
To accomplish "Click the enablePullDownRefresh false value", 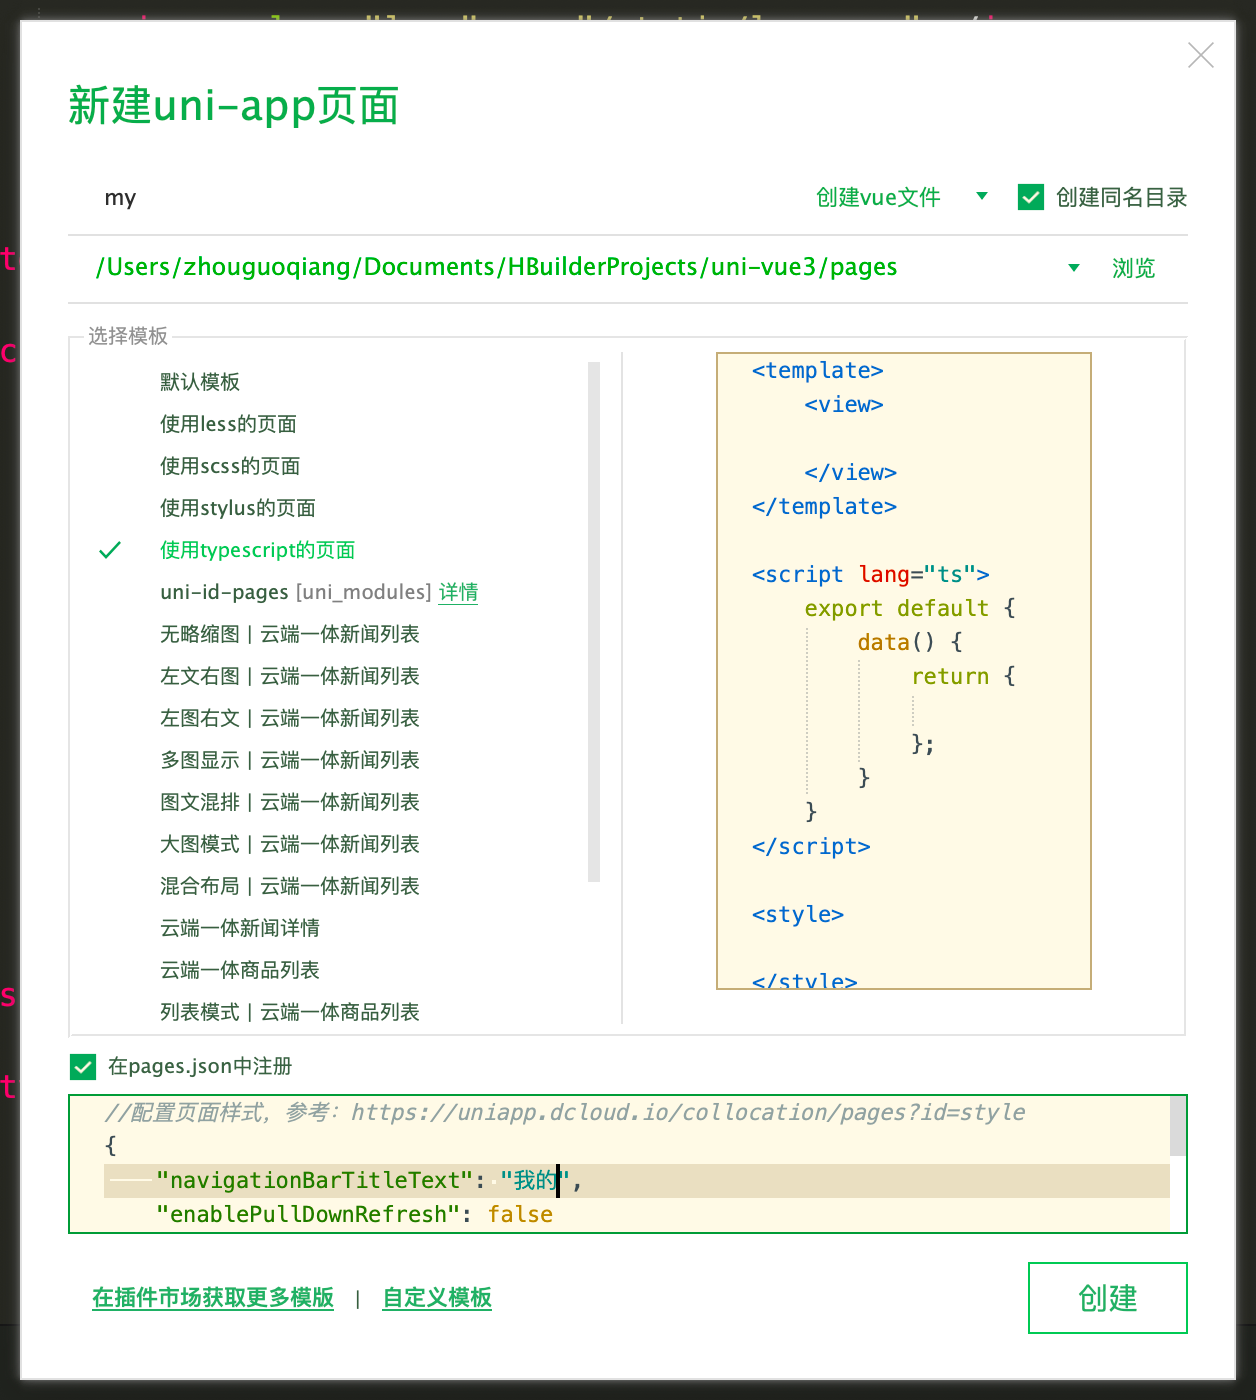I will click(520, 1215).
